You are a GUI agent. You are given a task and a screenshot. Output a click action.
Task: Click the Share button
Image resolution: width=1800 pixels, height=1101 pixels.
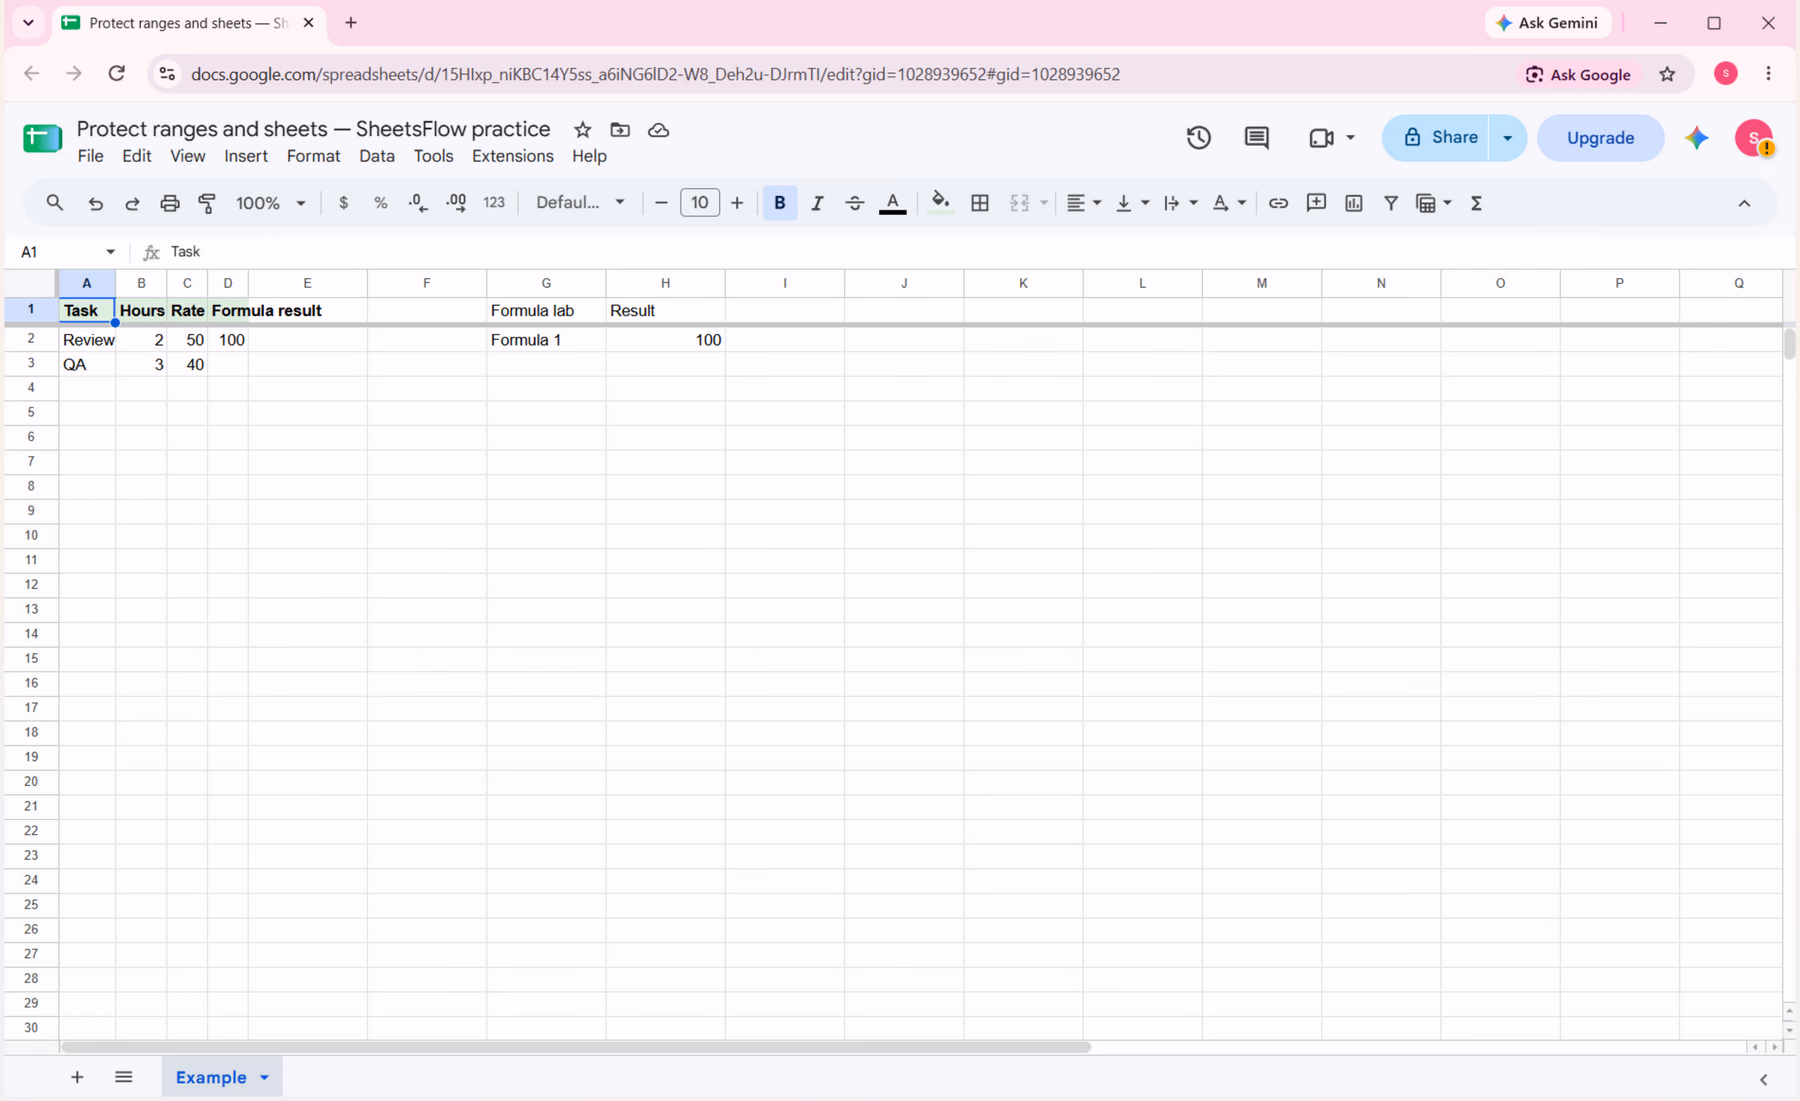[x=1437, y=138]
